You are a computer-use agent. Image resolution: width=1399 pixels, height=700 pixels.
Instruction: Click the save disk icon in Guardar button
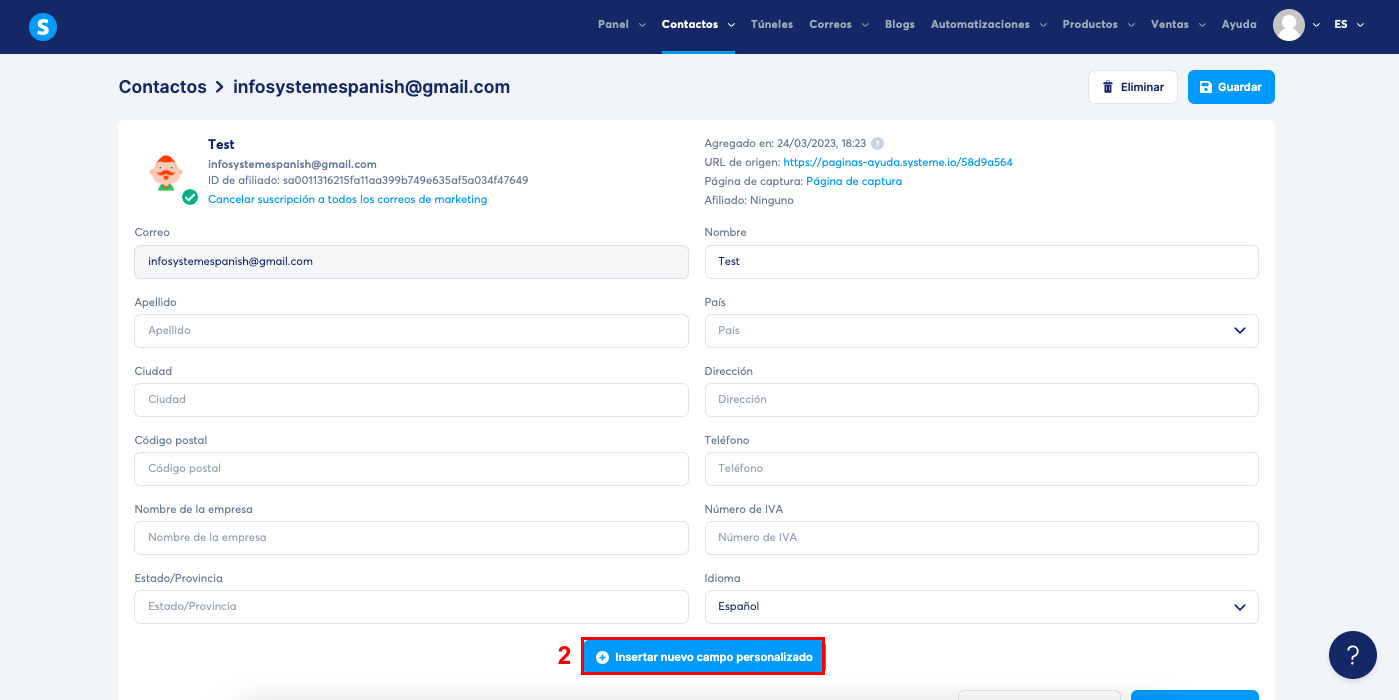(x=1207, y=87)
